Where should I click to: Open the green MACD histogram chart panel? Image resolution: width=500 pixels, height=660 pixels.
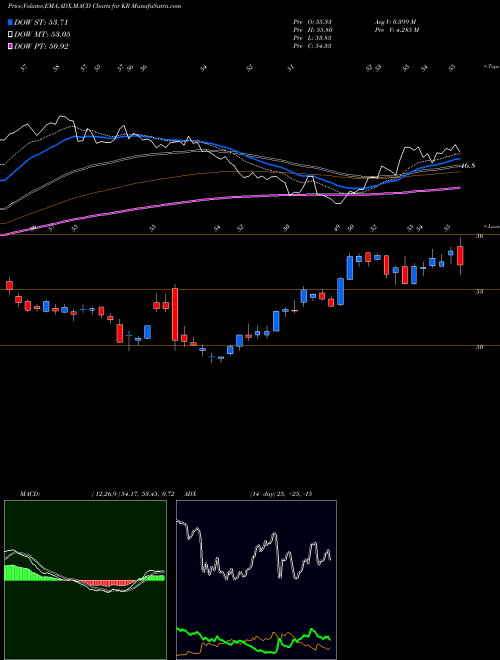pyautogui.click(x=85, y=580)
